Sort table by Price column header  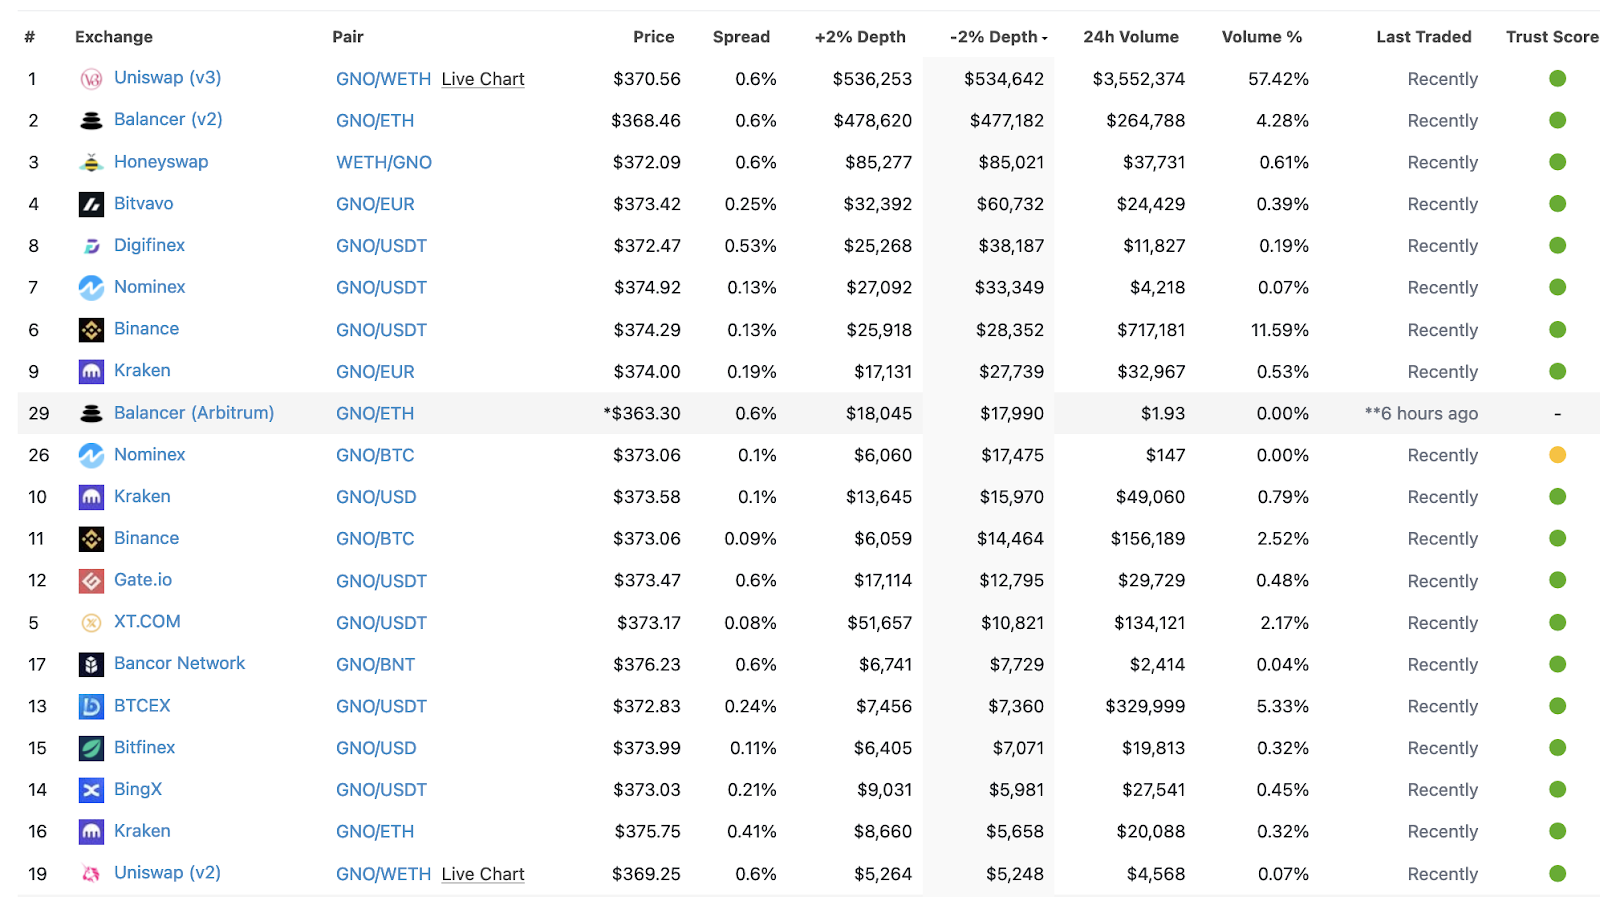654,37
